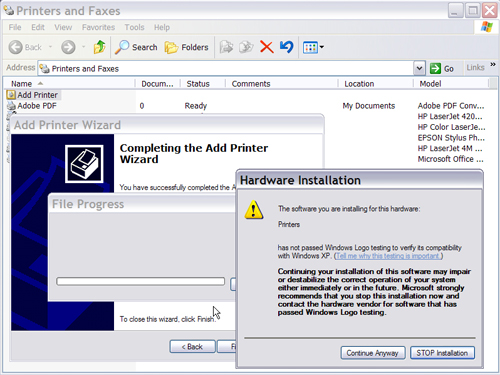Click STOP Installation button
The width and height of the screenshot is (500, 375).
(442, 353)
